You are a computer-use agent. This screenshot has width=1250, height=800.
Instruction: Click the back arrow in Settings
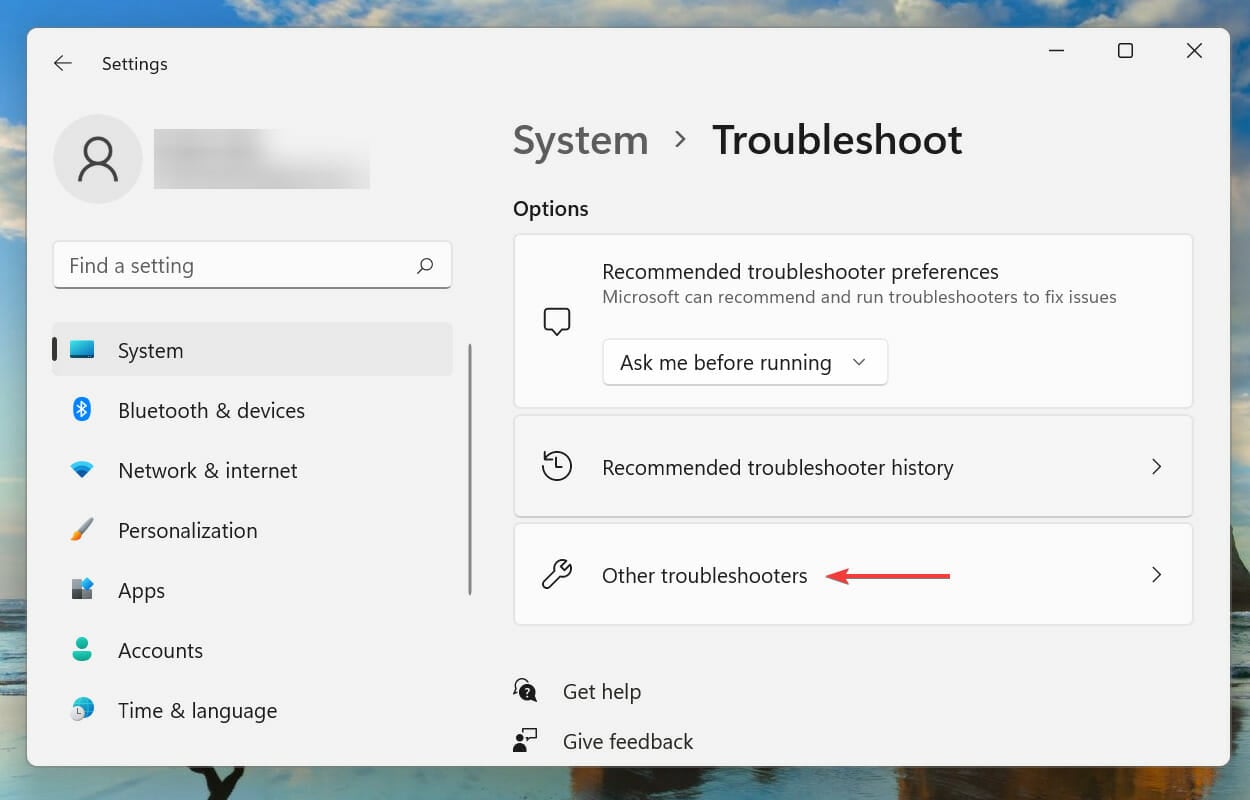(x=63, y=63)
